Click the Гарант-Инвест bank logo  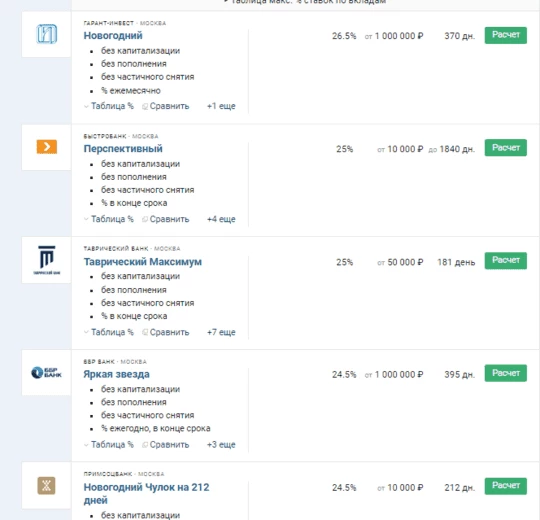pyautogui.click(x=46, y=34)
